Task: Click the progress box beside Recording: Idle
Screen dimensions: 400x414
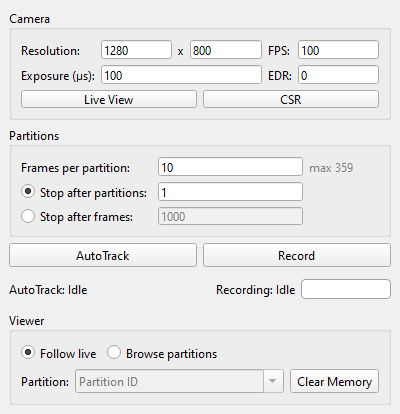Action: [346, 289]
